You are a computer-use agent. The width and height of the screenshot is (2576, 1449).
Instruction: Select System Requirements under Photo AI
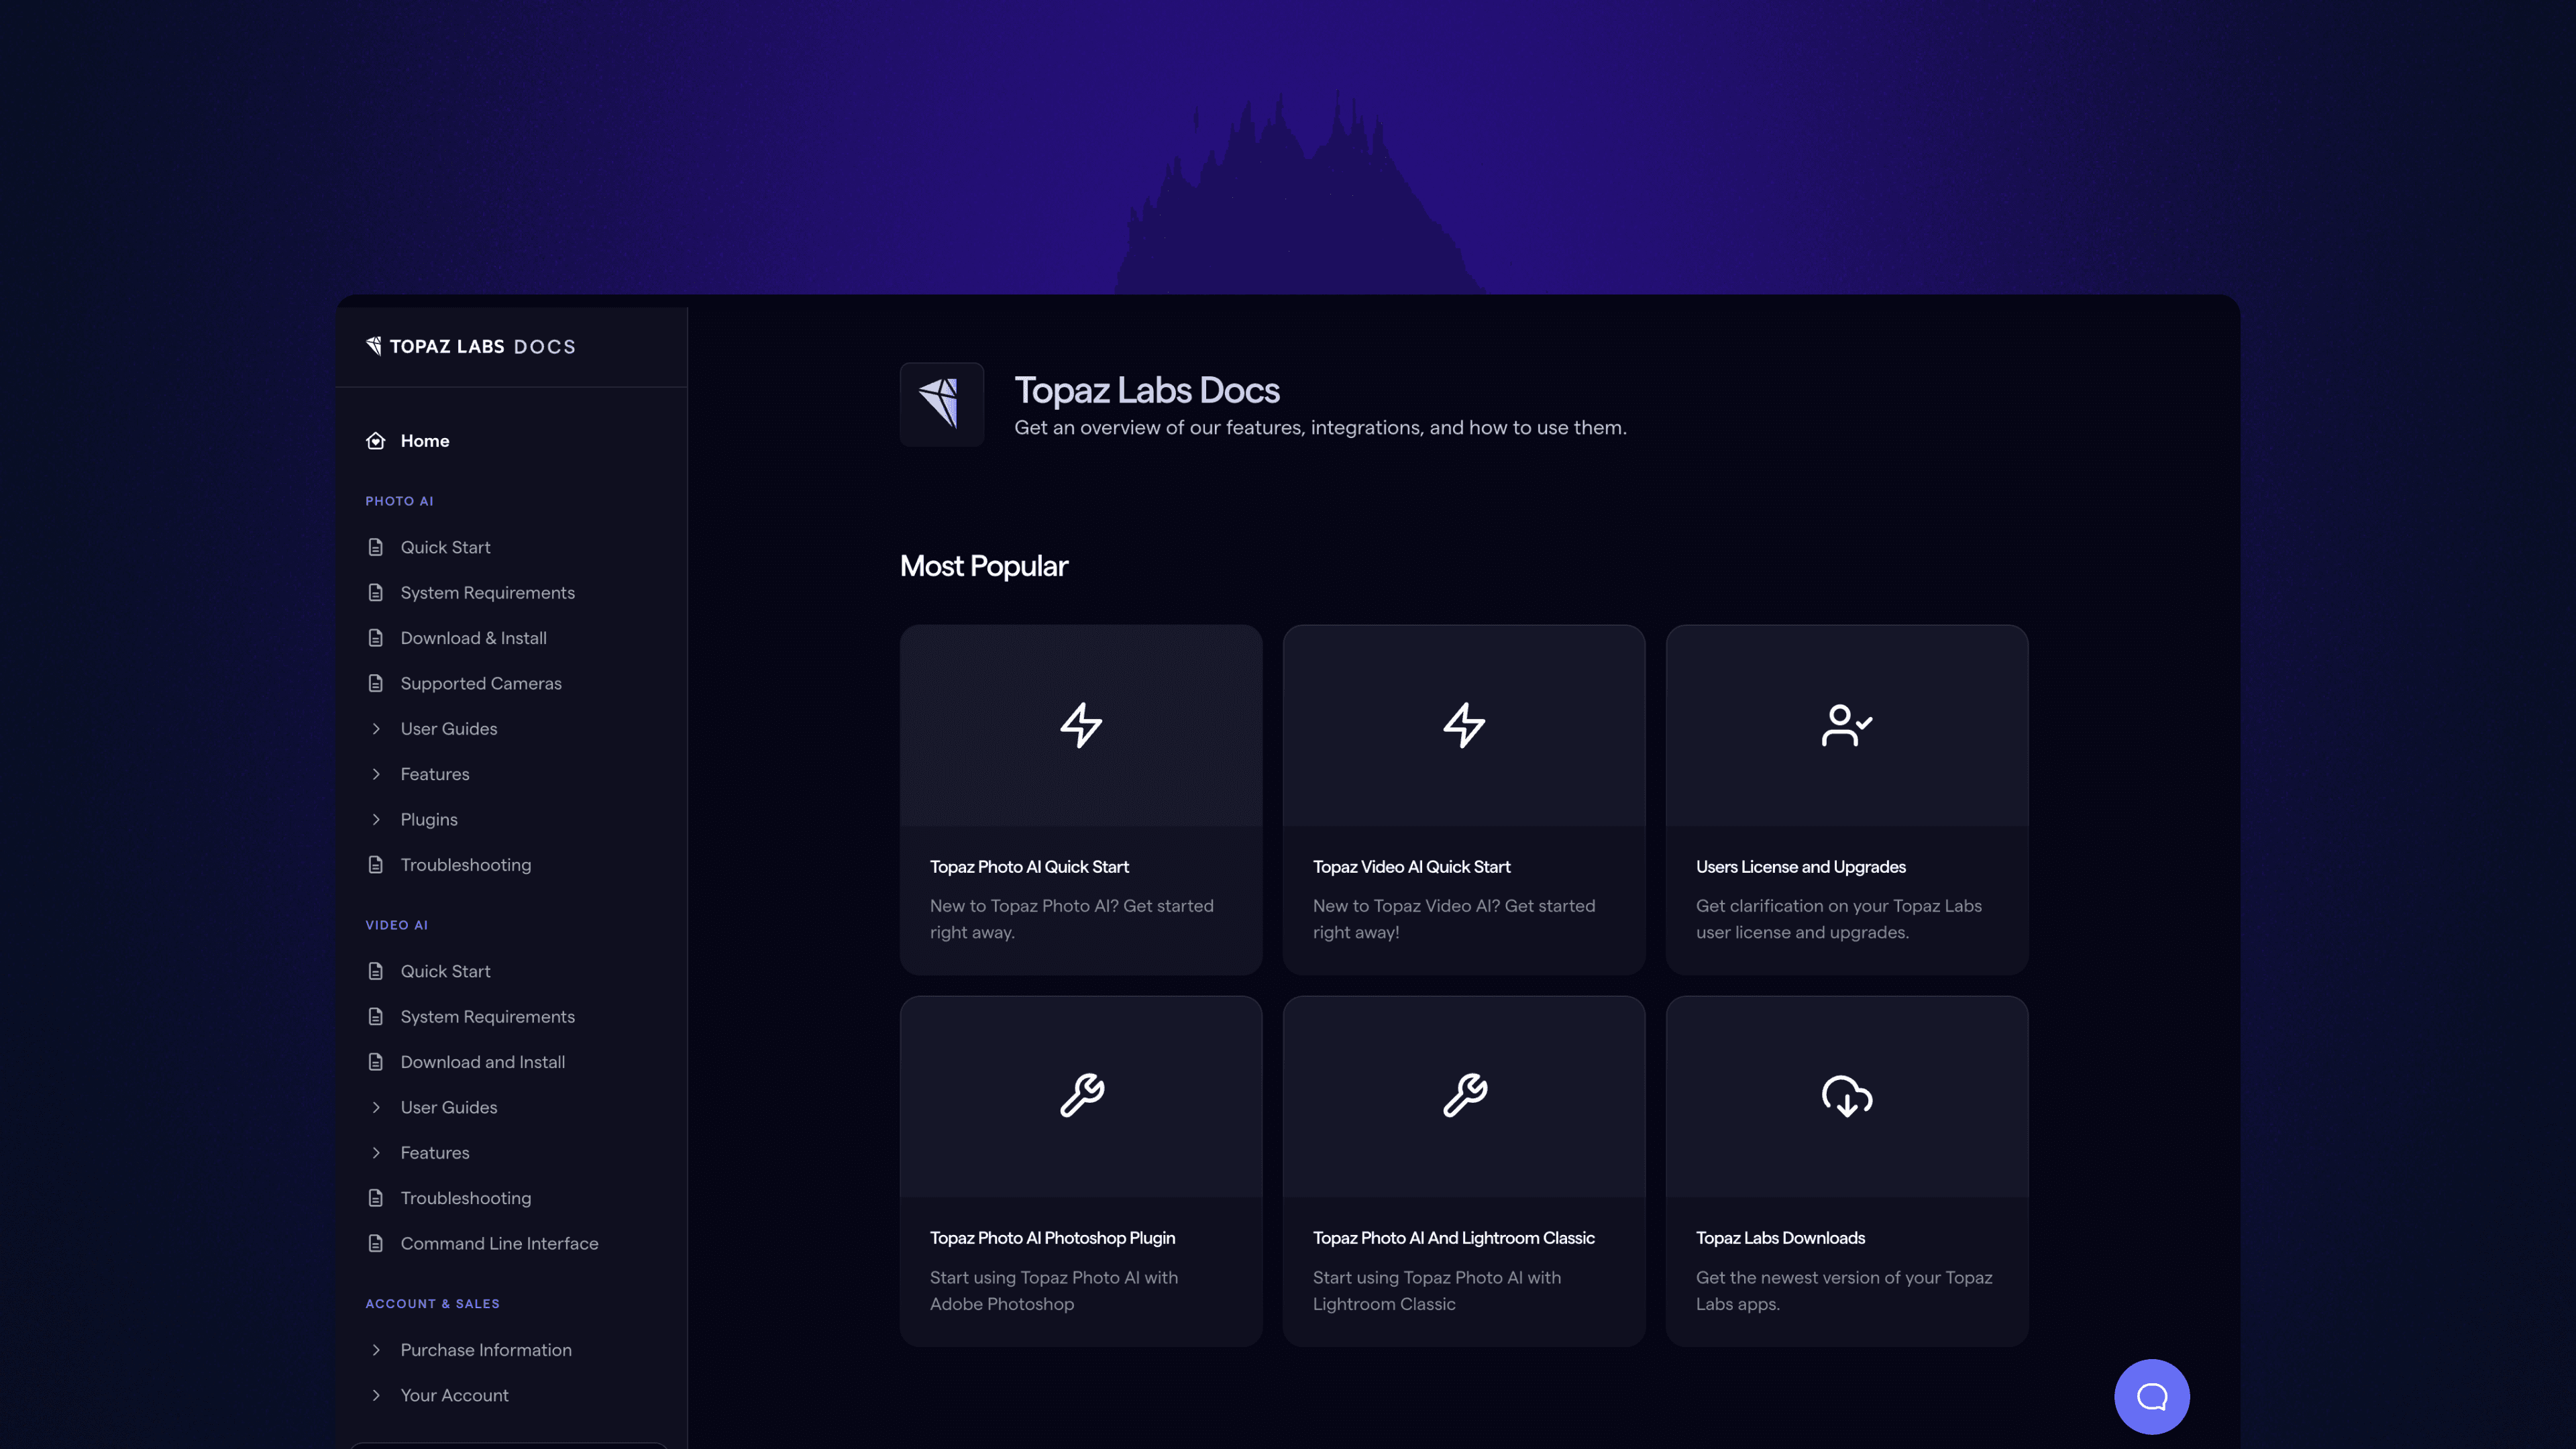(x=487, y=592)
